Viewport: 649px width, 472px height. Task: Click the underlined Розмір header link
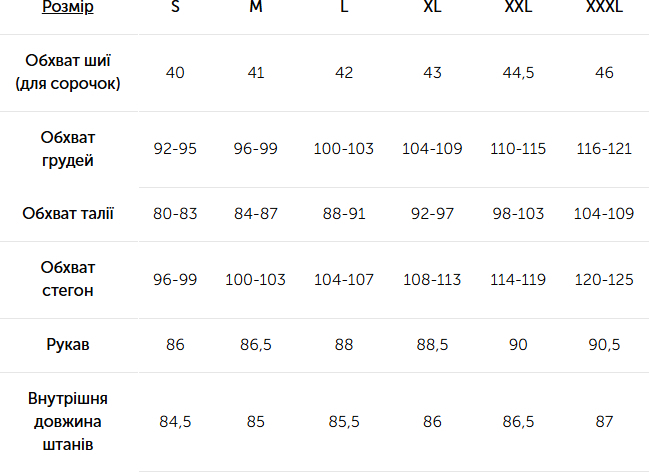pos(68,8)
